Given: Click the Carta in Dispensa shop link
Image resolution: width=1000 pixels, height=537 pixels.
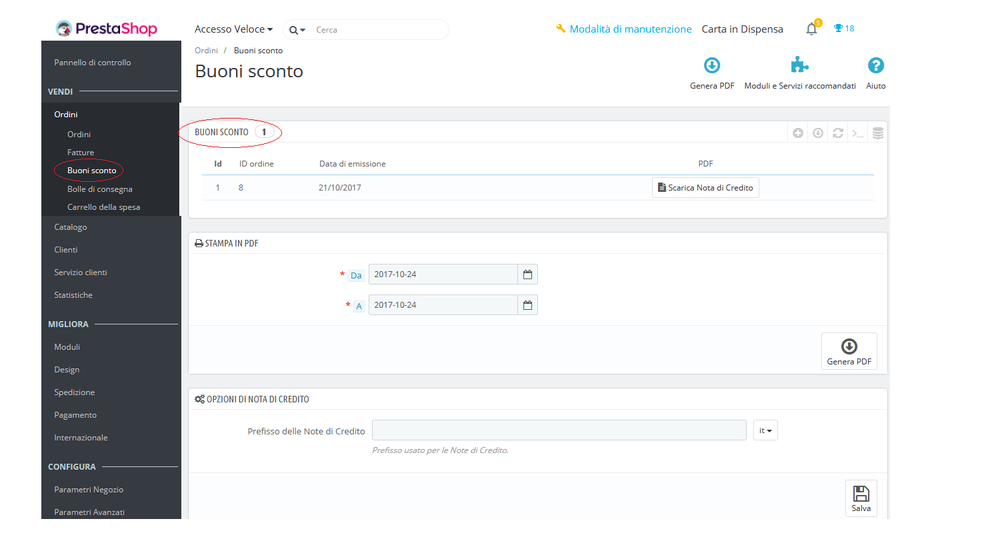Looking at the screenshot, I should 742,29.
